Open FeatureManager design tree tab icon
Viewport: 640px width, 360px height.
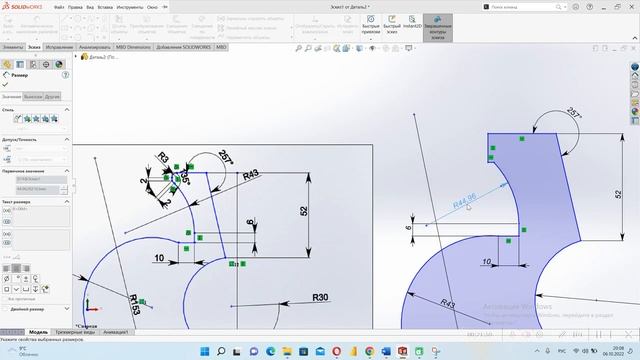[7, 64]
